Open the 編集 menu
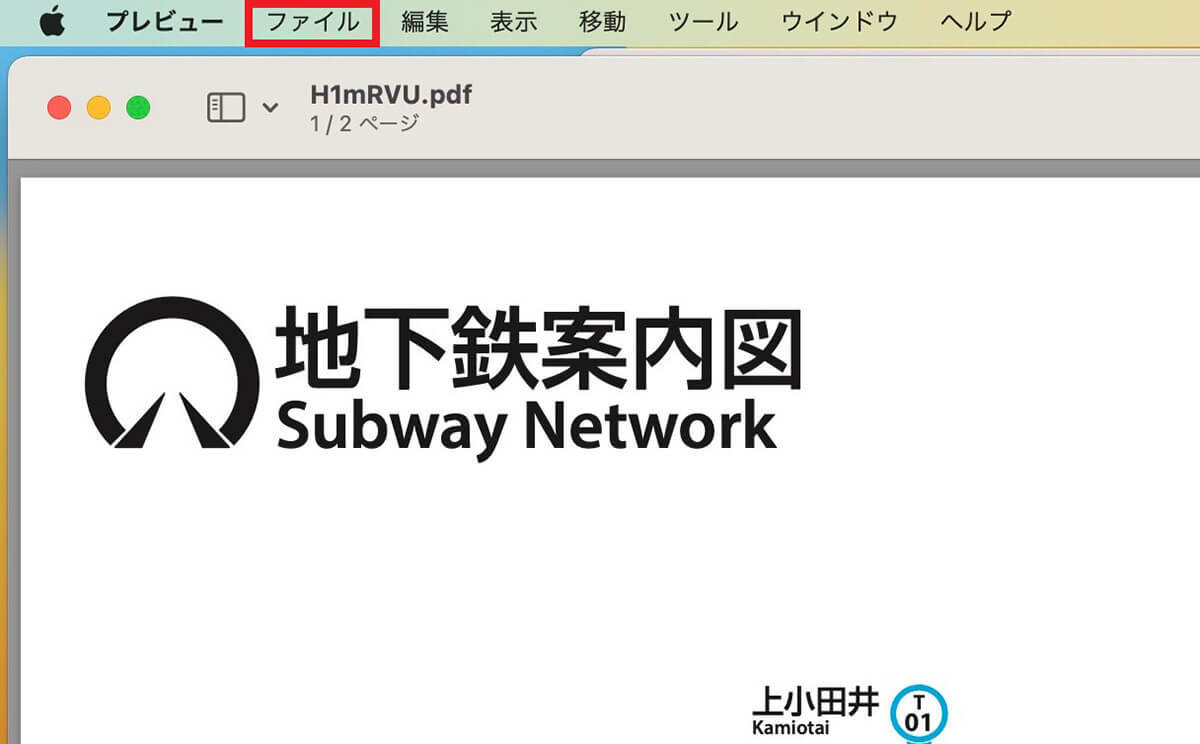1200x744 pixels. (x=425, y=21)
